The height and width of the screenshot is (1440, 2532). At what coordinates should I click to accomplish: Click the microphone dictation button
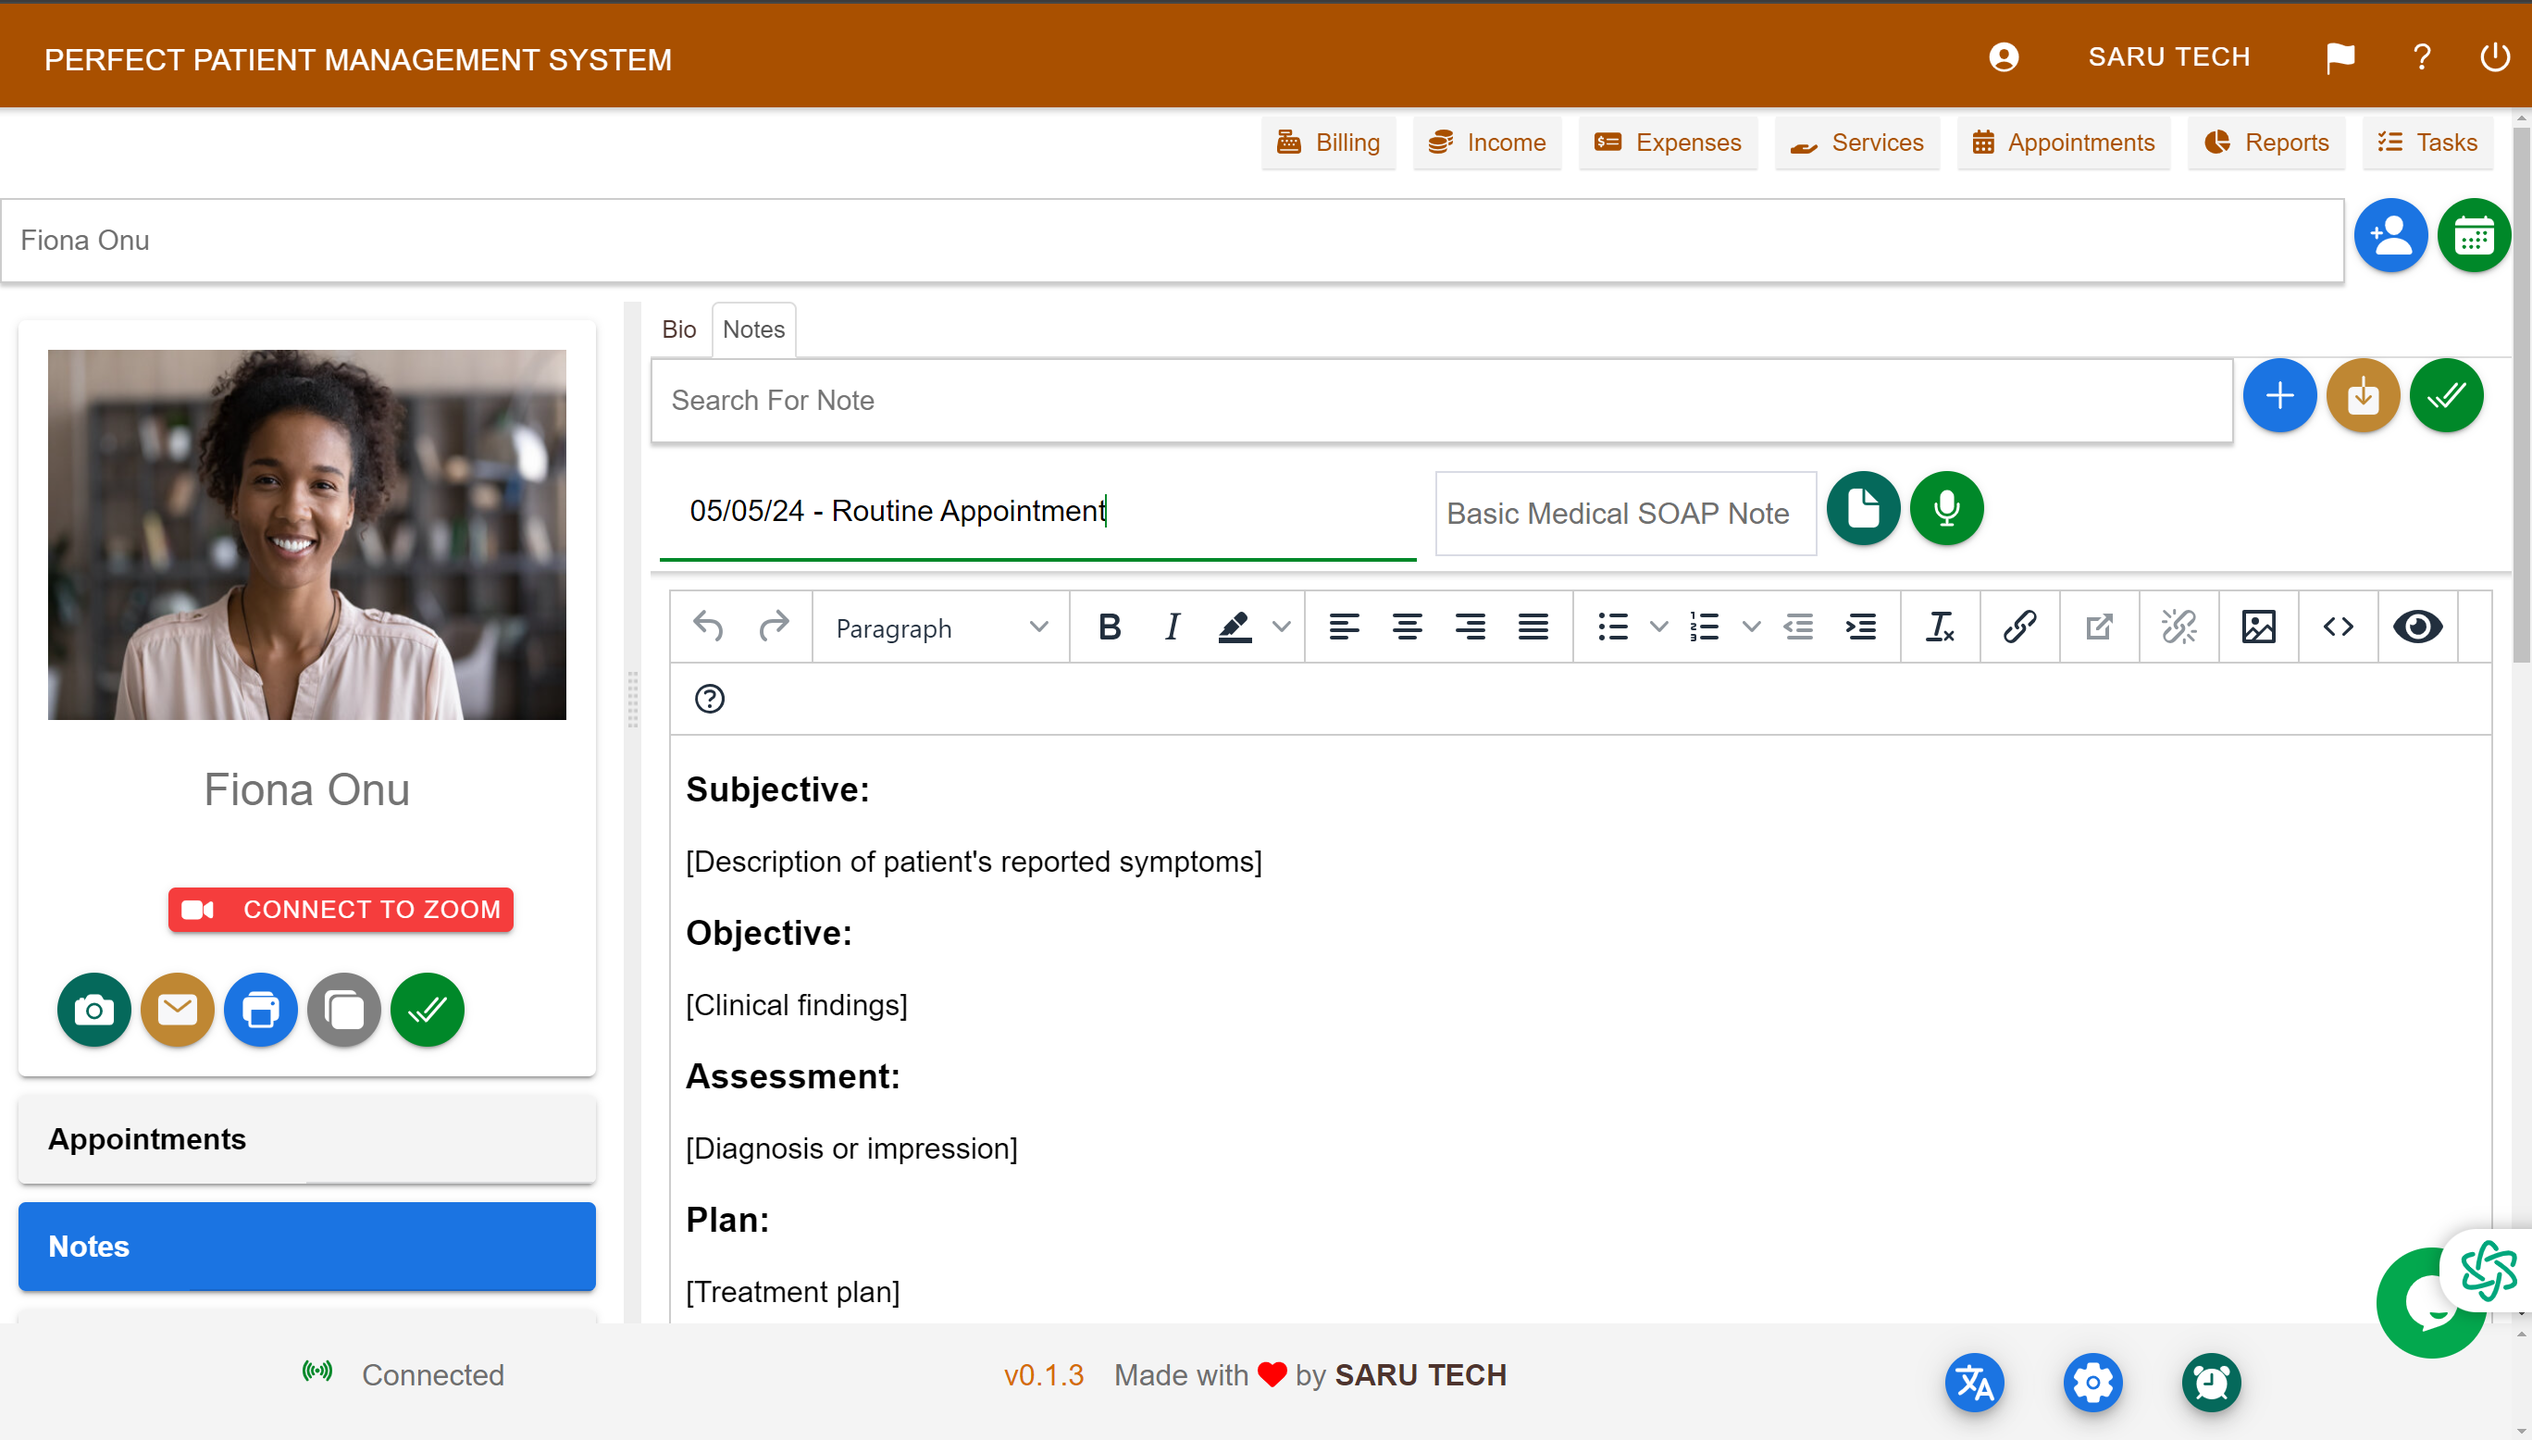1946,508
